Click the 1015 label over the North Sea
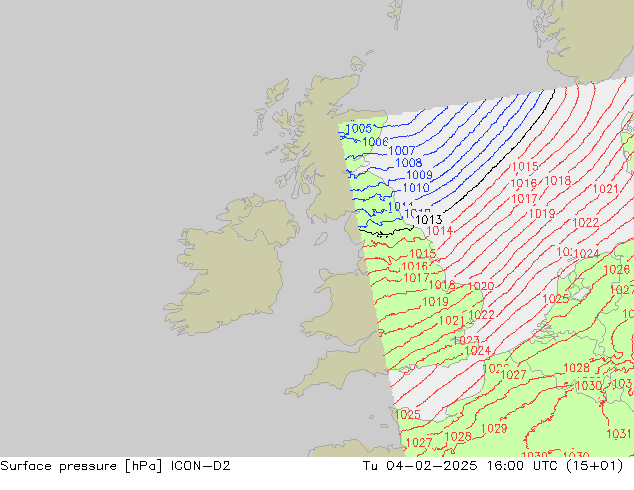Image resolution: width=634 pixels, height=490 pixels. pos(525,167)
